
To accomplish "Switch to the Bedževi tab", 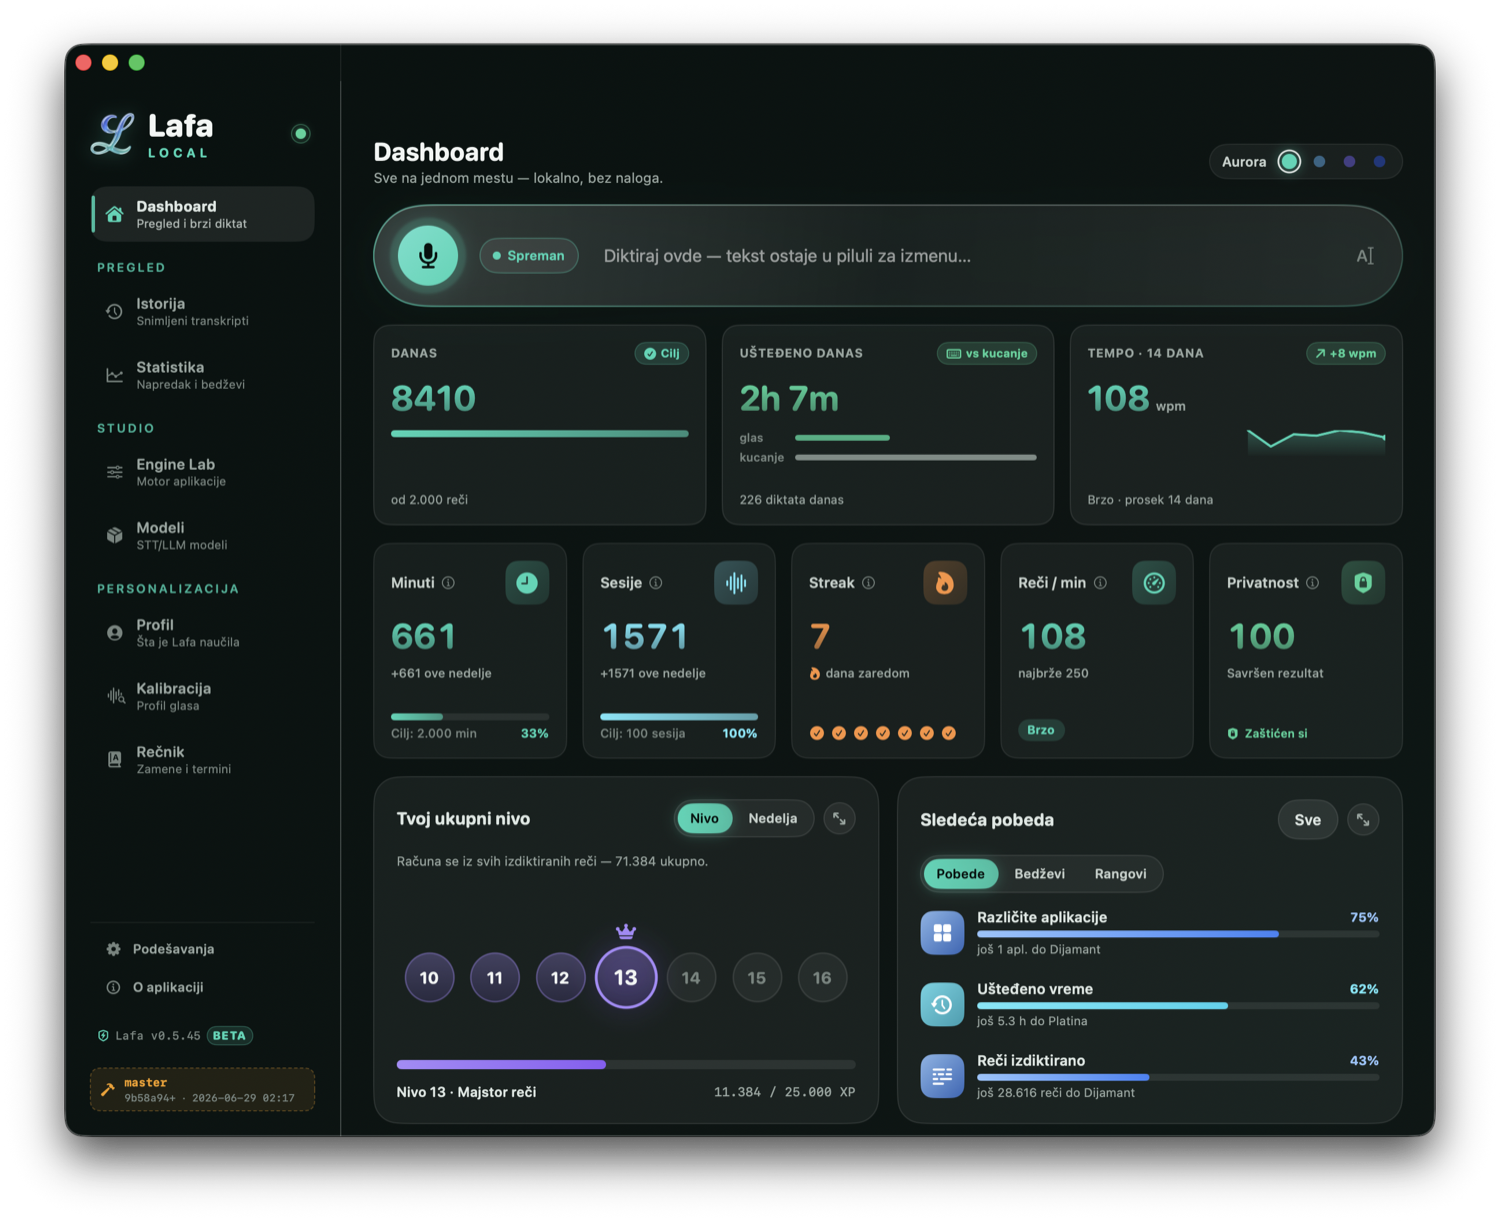I will click(1039, 874).
